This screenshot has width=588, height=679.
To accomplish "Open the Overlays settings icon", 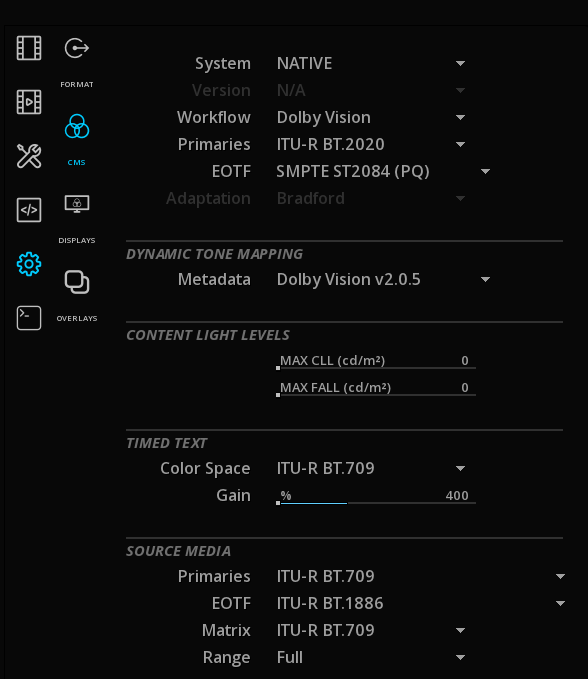I will [77, 282].
